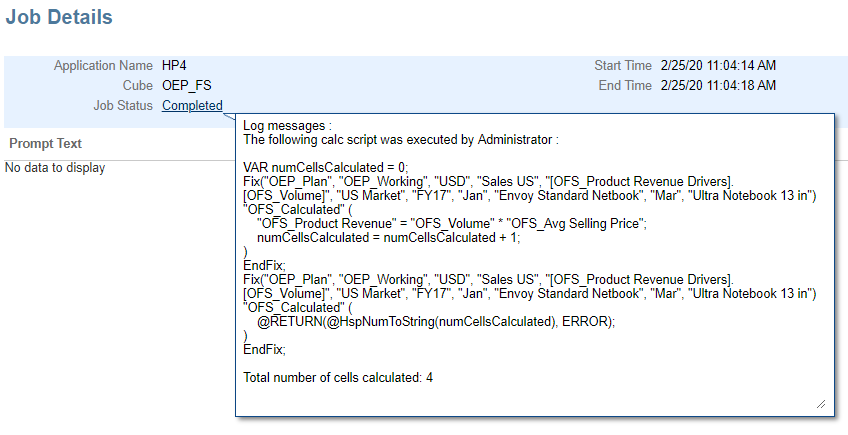This screenshot has width=848, height=435.
Task: Click the Start Time label
Action: (x=623, y=66)
